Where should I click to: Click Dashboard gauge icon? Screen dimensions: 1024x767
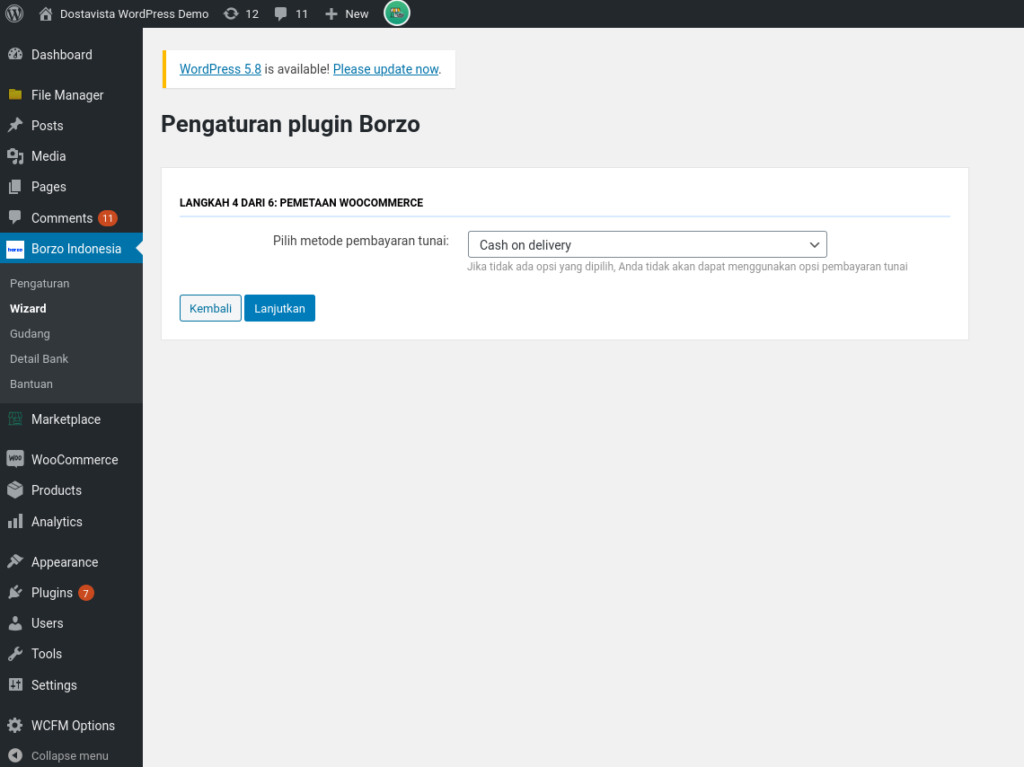pos(15,54)
